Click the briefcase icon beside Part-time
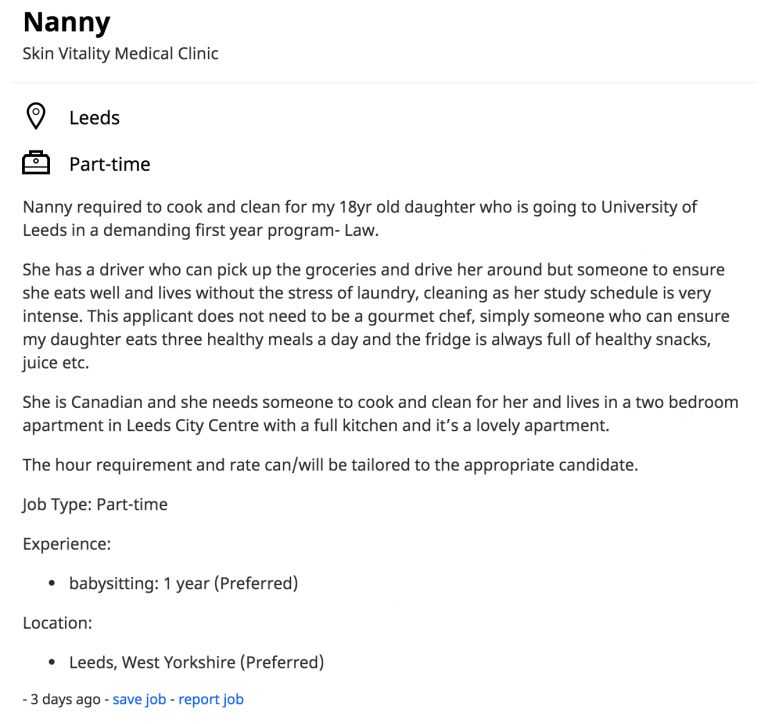This screenshot has height=724, width=768. coord(36,163)
